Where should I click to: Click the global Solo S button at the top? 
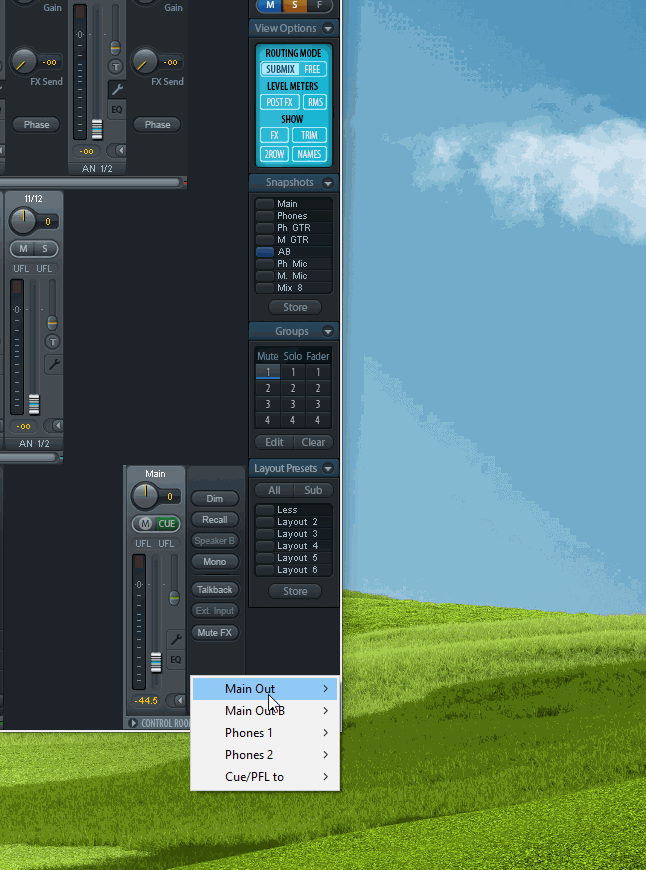(x=294, y=5)
